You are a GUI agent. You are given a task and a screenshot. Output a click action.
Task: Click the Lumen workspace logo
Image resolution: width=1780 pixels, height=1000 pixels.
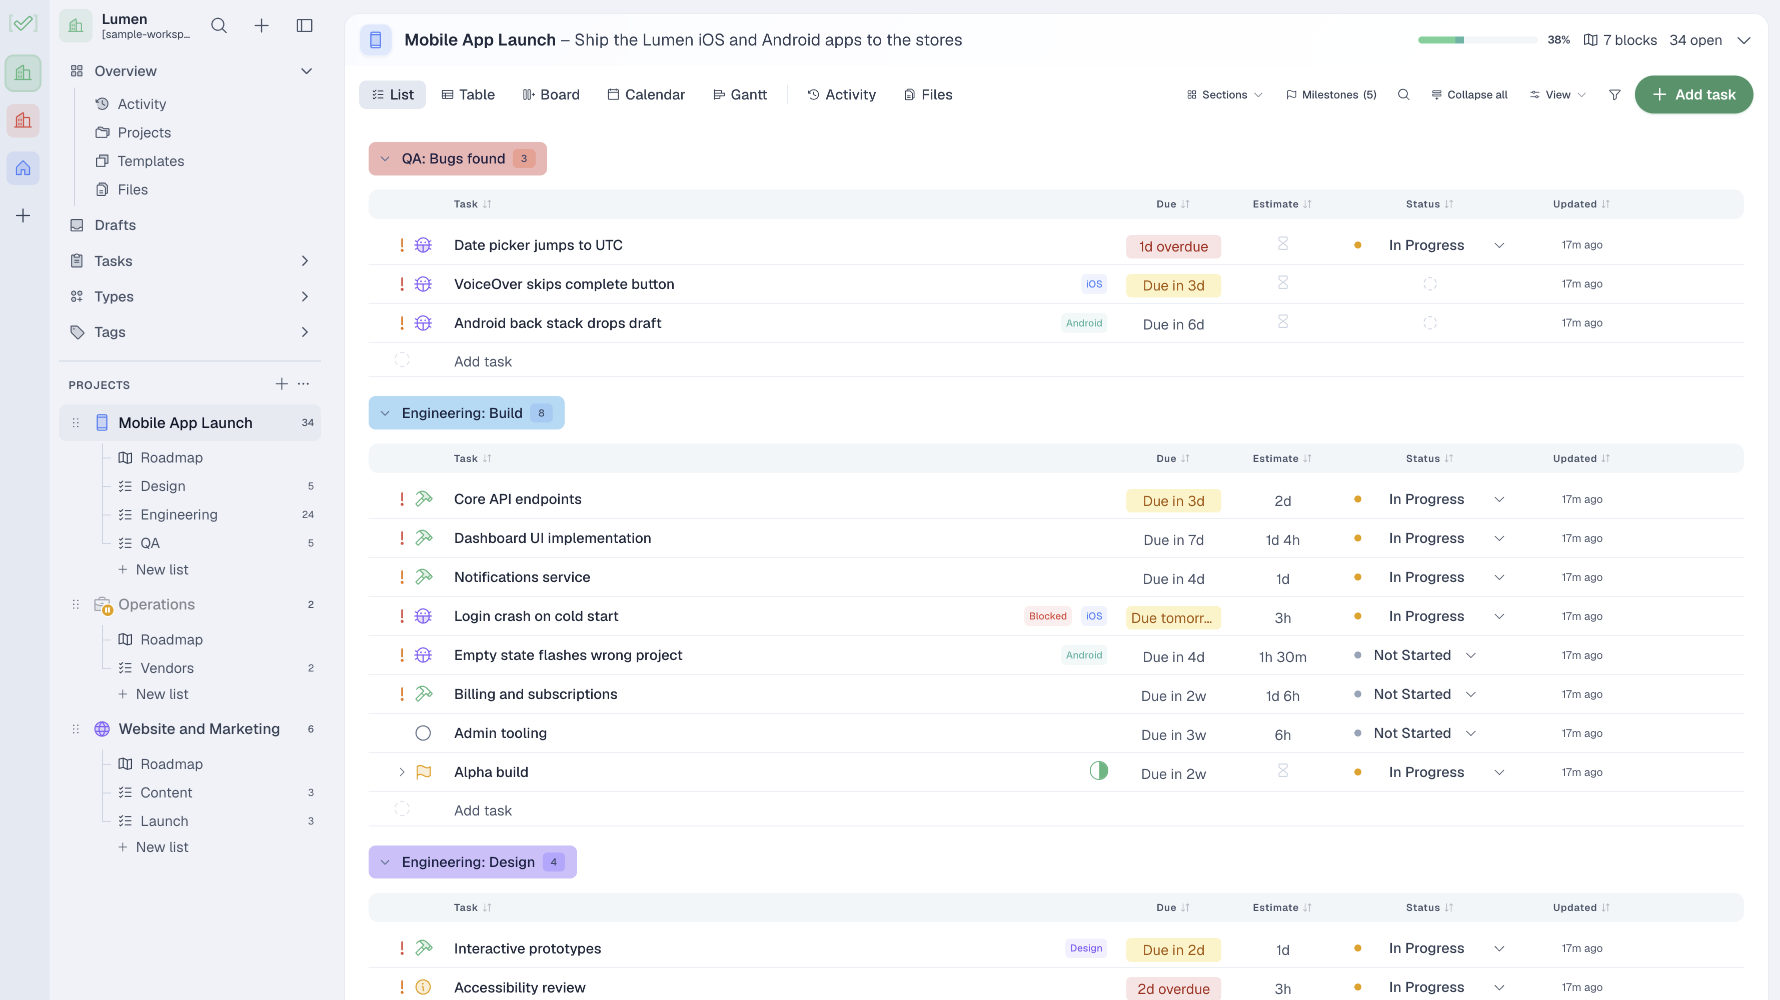76,26
